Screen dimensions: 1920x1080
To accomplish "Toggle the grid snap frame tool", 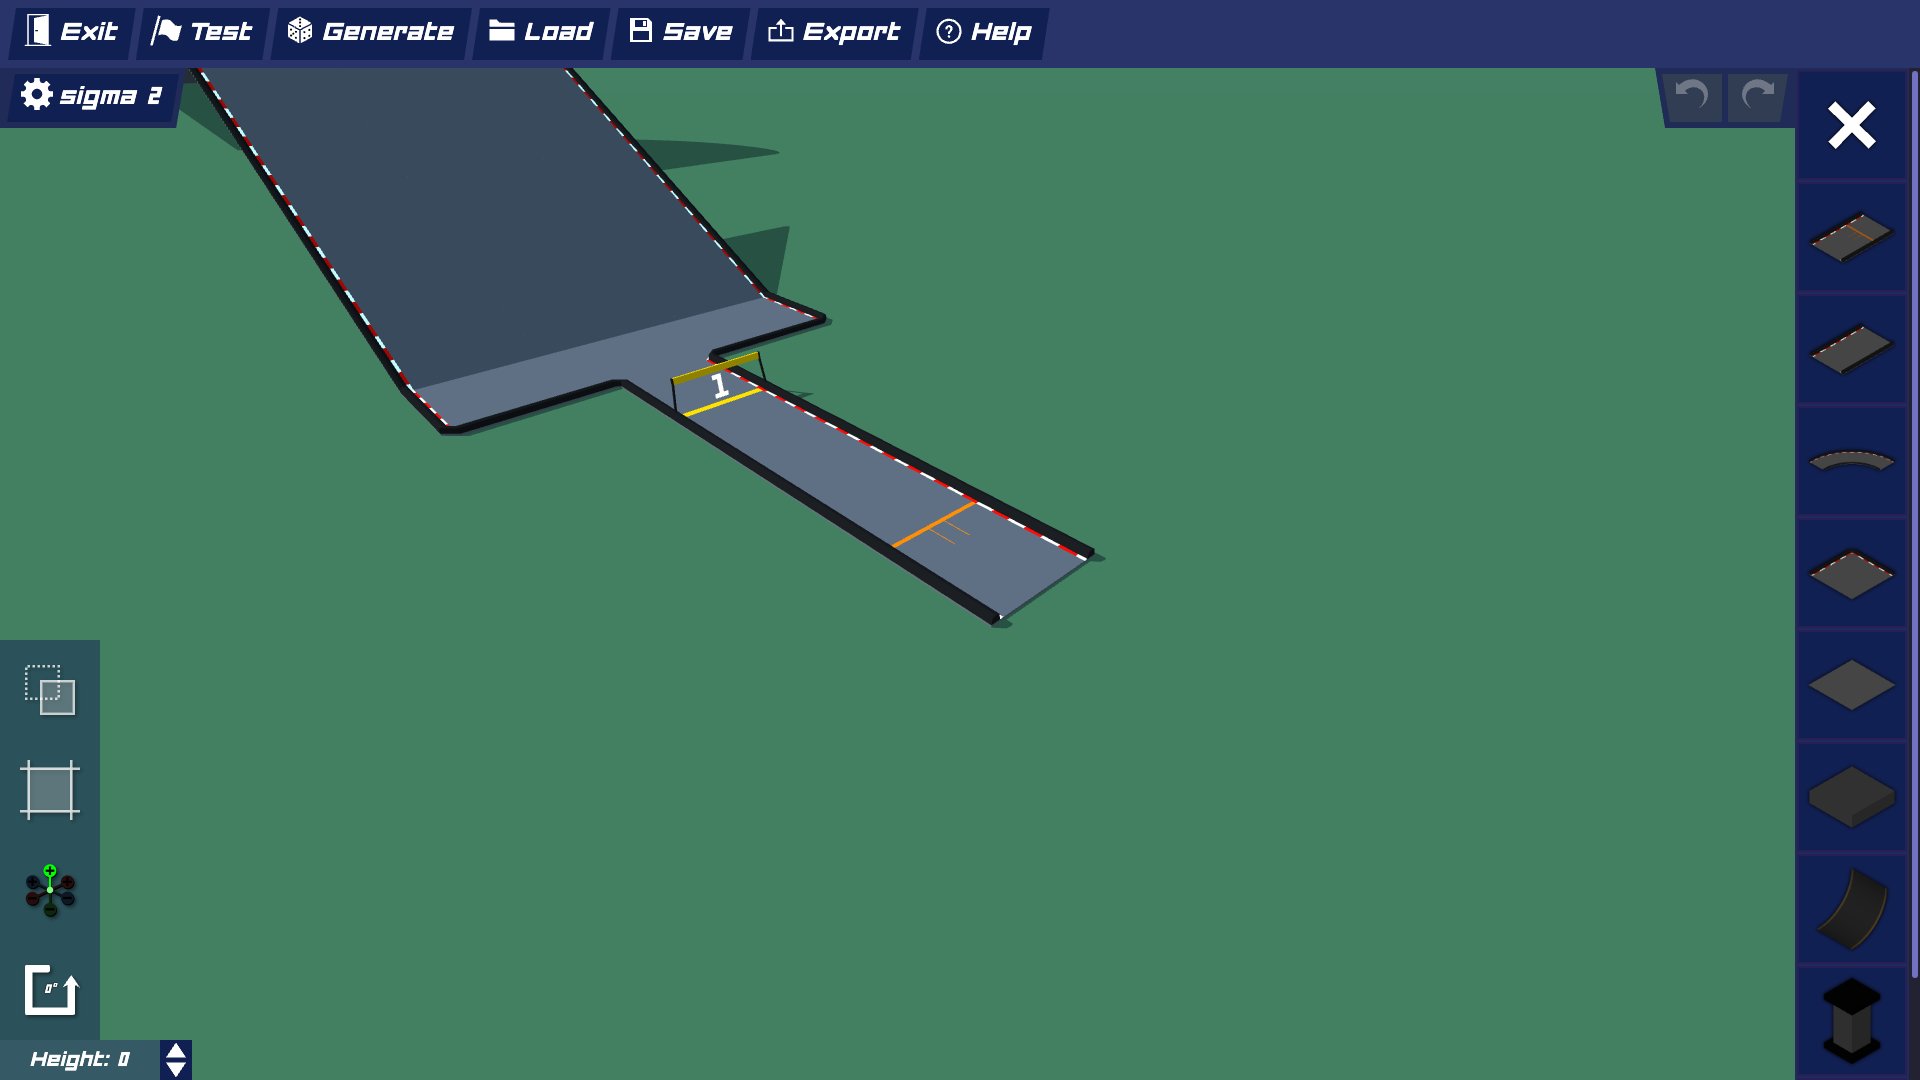I will (50, 790).
